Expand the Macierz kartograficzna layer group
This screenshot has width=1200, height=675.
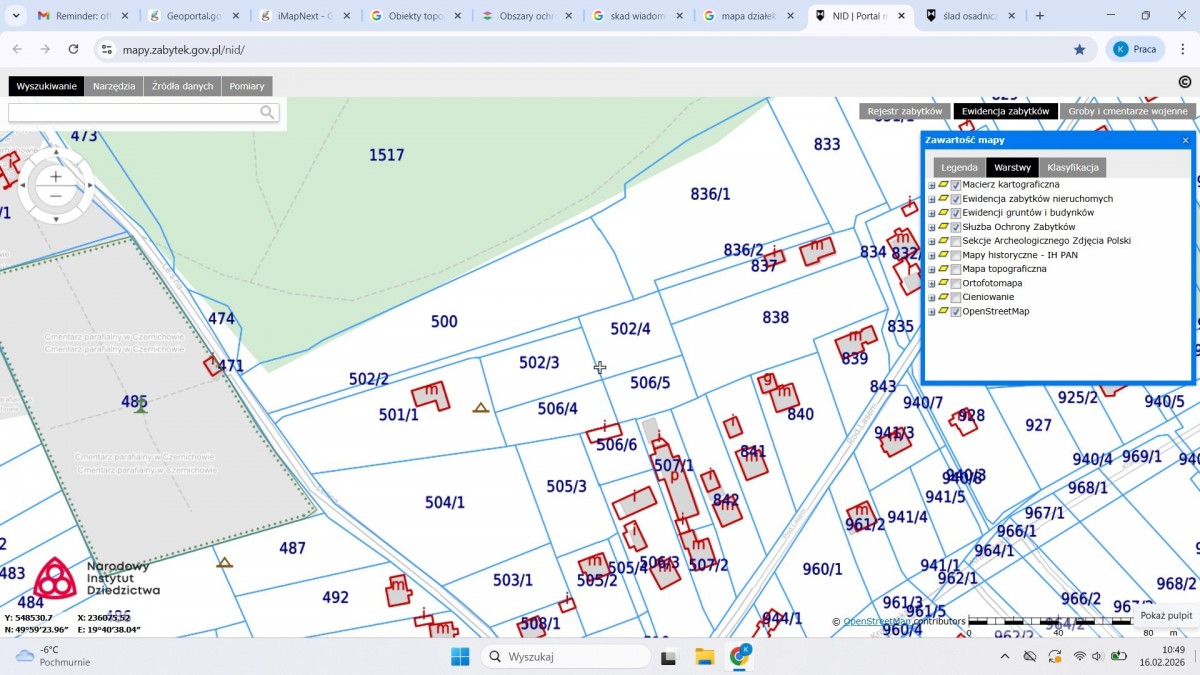point(932,185)
